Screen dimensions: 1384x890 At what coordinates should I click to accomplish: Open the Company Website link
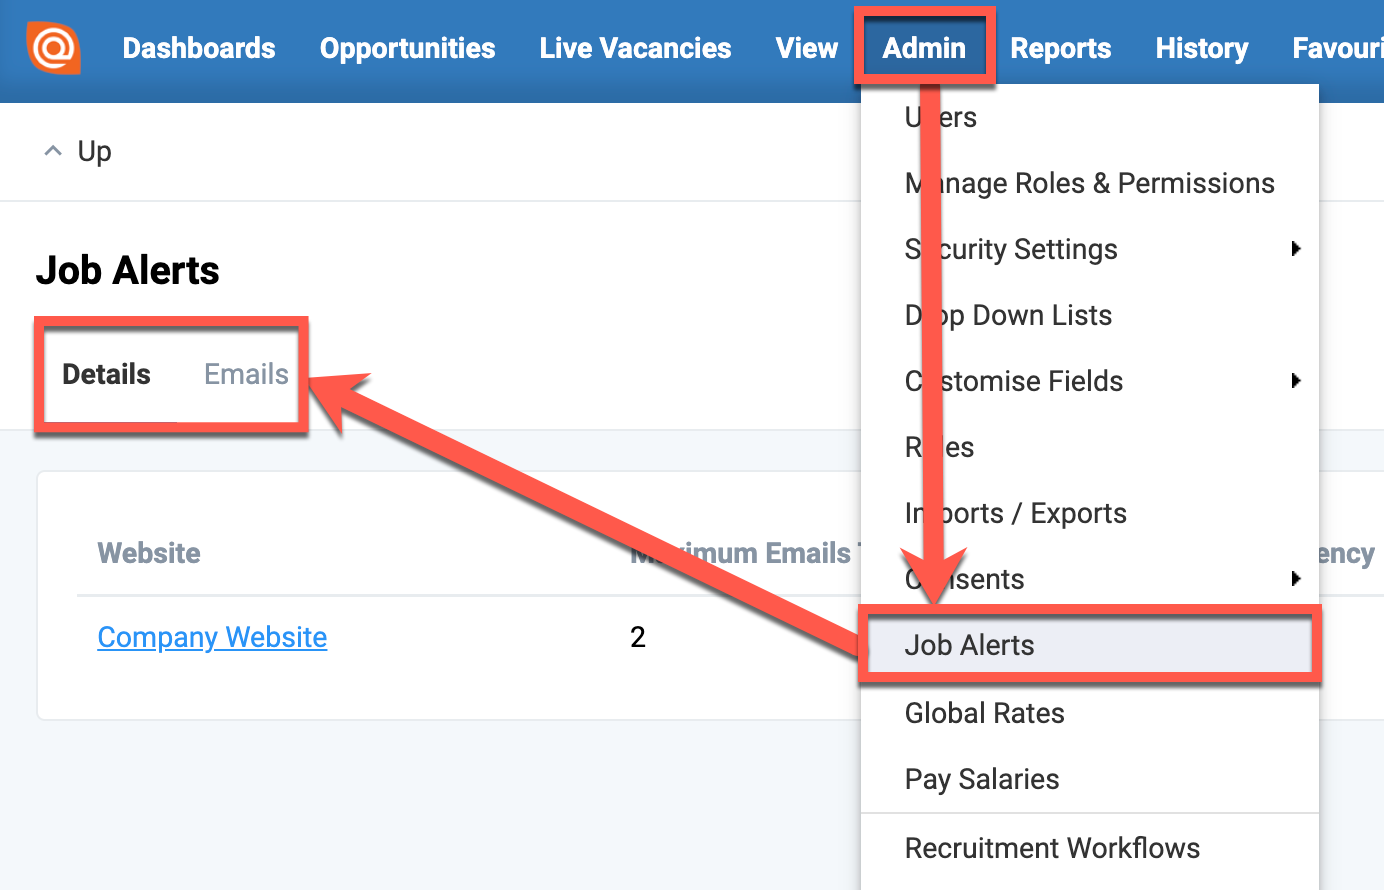pos(212,637)
